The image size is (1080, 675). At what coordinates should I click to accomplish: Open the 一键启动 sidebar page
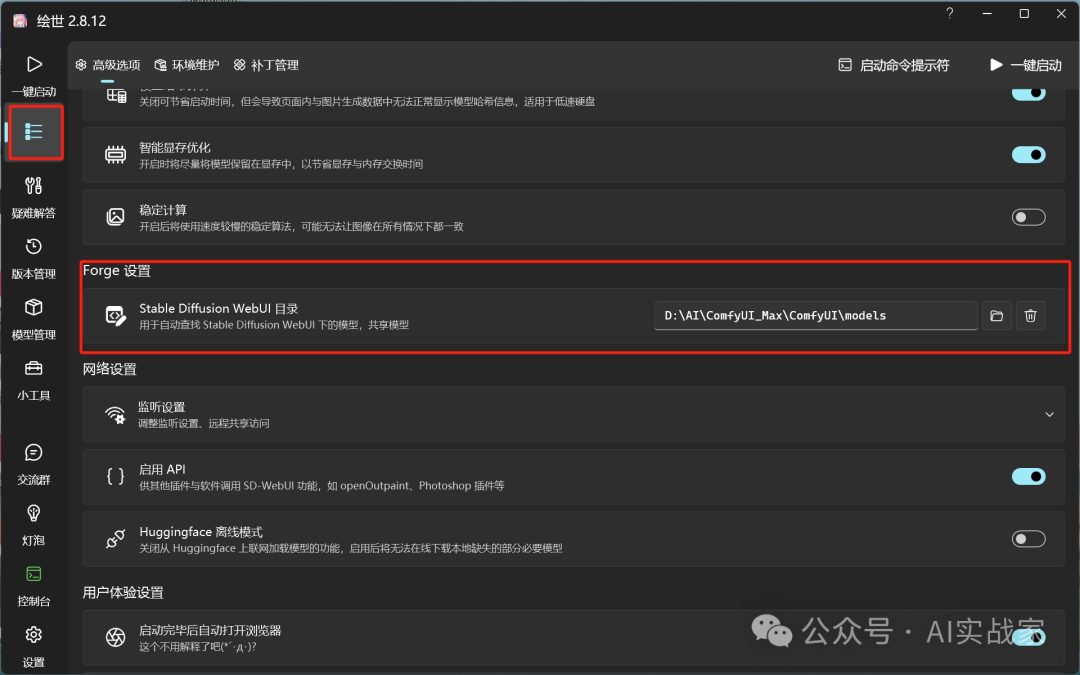(34, 76)
